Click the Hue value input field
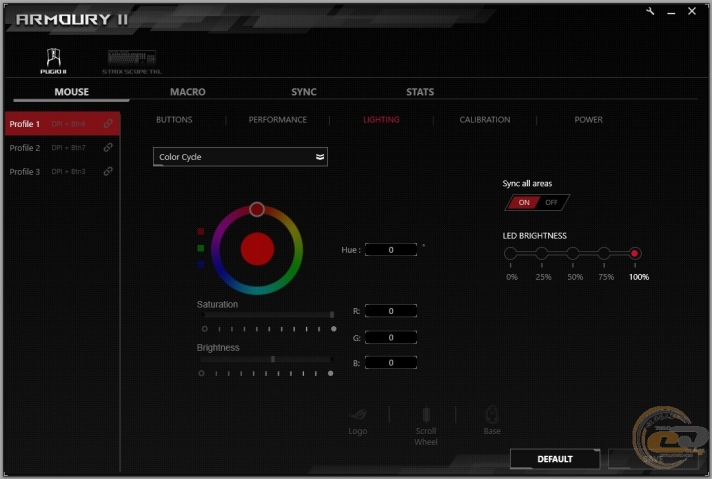712x479 pixels. click(391, 250)
